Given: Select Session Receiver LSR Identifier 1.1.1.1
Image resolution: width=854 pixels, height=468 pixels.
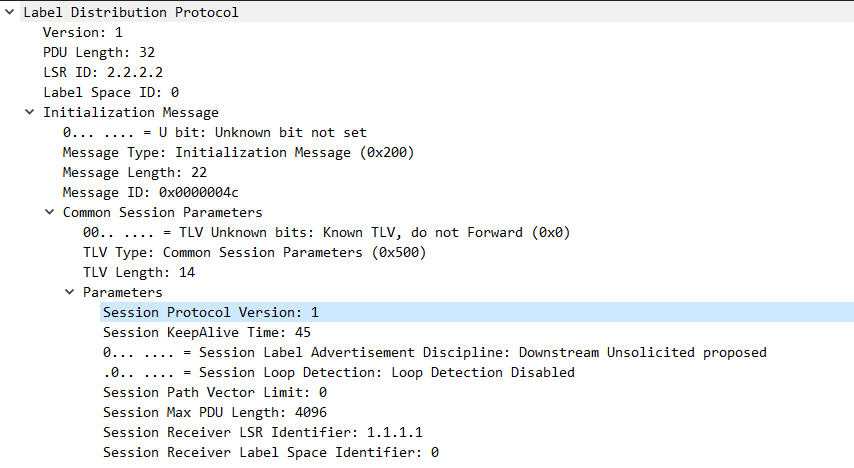Looking at the screenshot, I should click(x=263, y=432).
